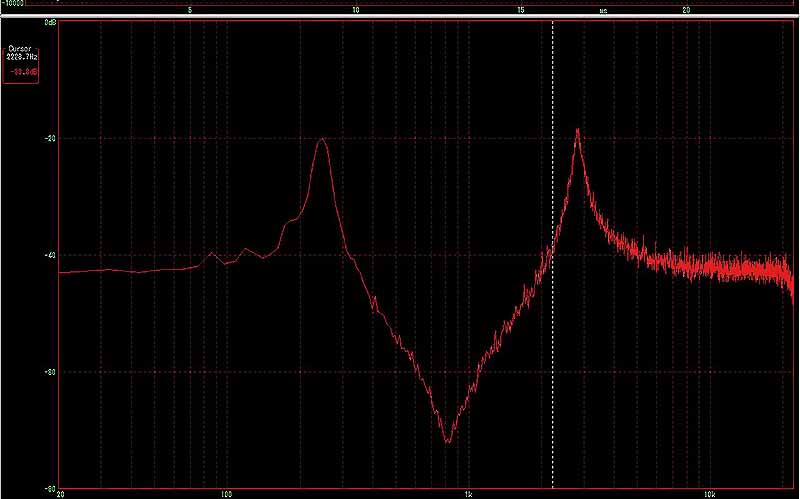Click the first resonance peak near 250 Hz
The width and height of the screenshot is (800, 499).
[x=321, y=141]
